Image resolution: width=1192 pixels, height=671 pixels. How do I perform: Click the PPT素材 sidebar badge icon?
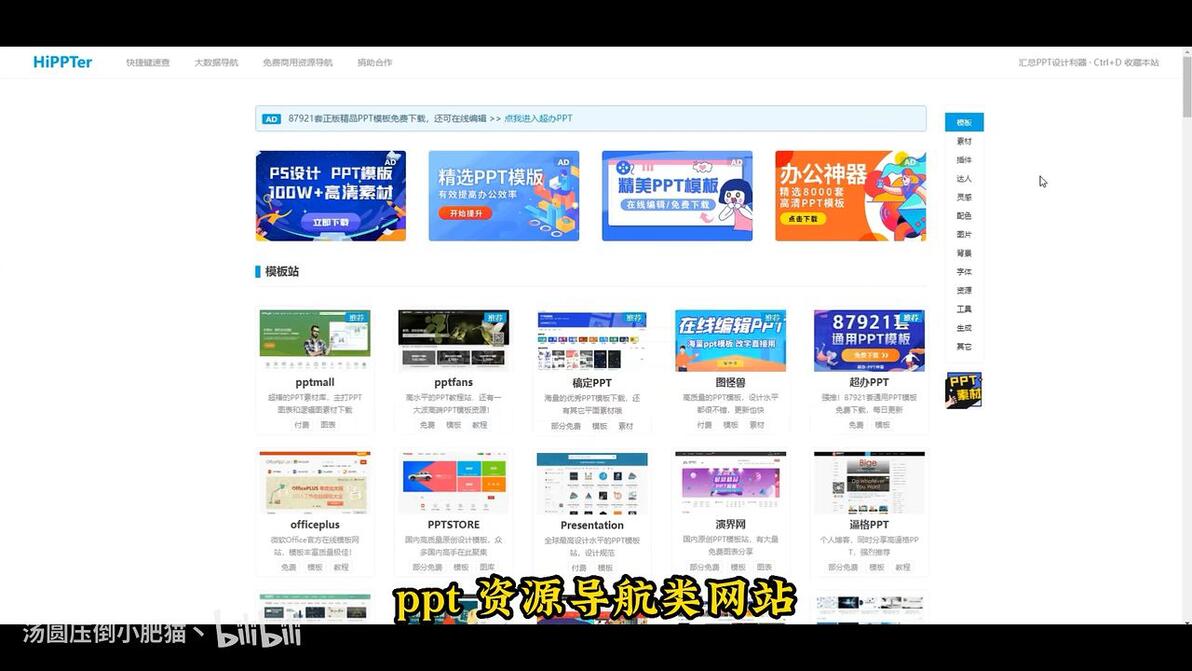click(x=964, y=390)
